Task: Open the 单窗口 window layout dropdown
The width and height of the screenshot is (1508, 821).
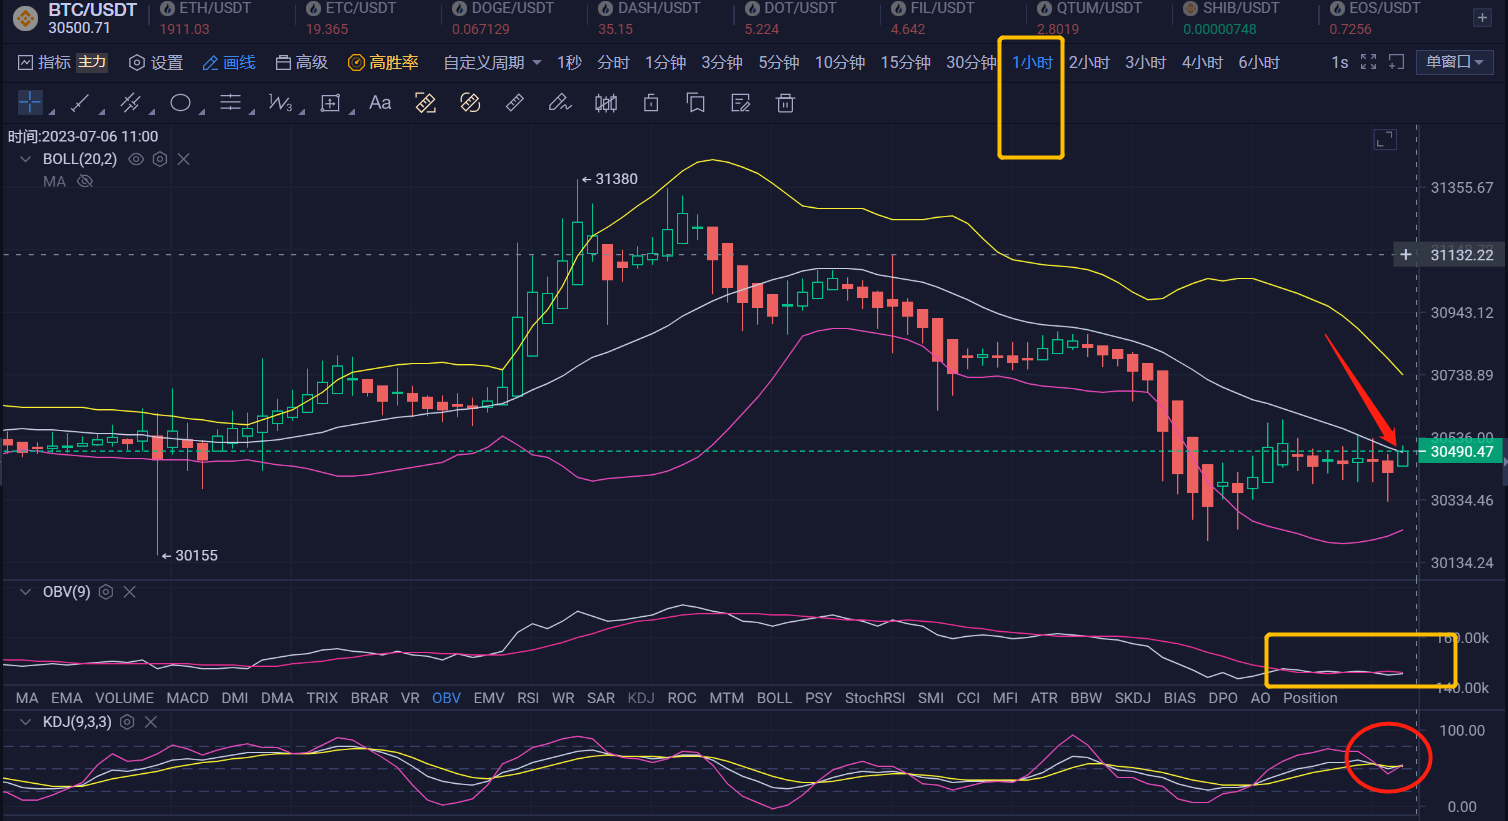Action: point(1454,62)
